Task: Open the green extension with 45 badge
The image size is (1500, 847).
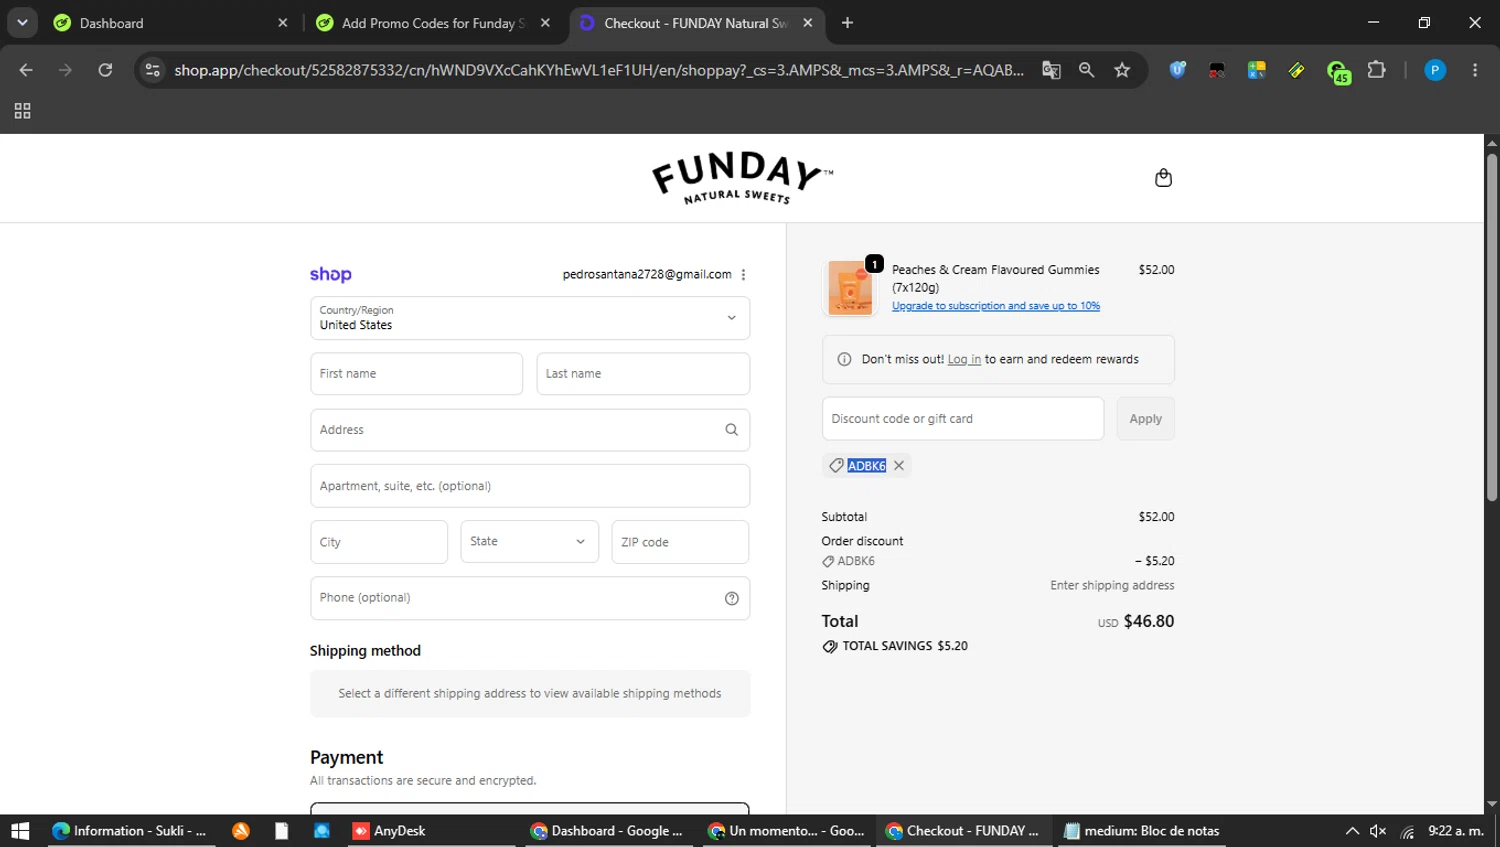Action: point(1338,71)
